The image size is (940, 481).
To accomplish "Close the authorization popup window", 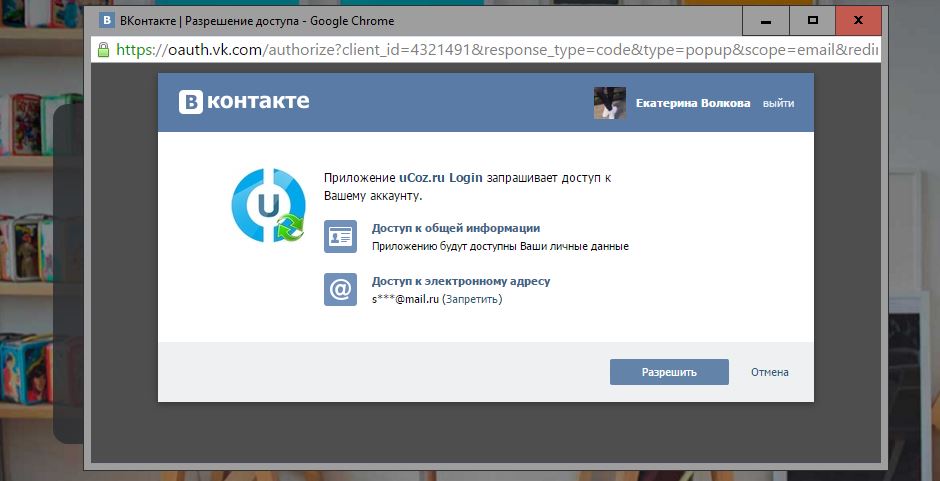I will 858,21.
